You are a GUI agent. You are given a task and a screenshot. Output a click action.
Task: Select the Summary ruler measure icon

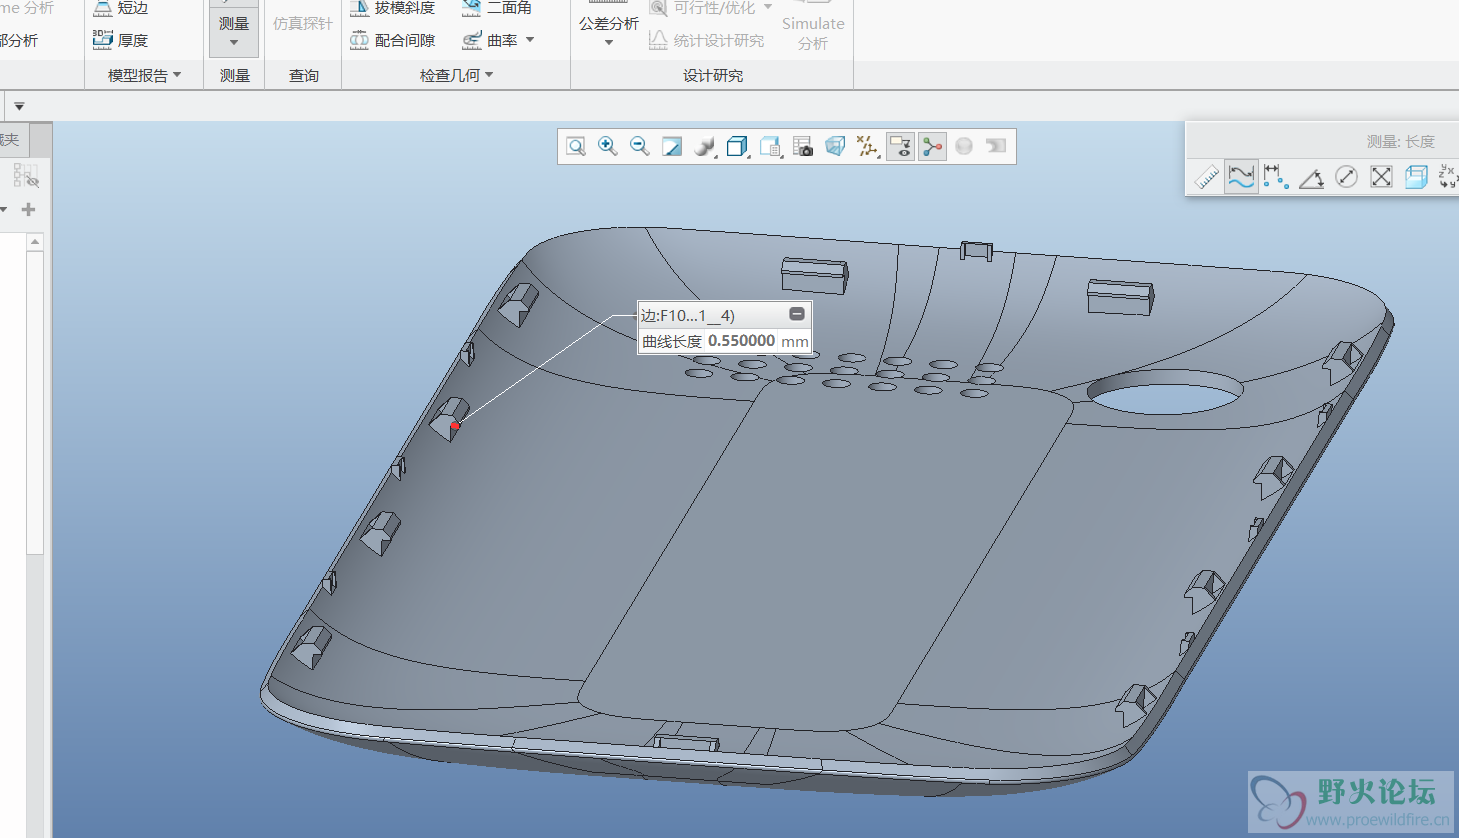tap(1207, 177)
